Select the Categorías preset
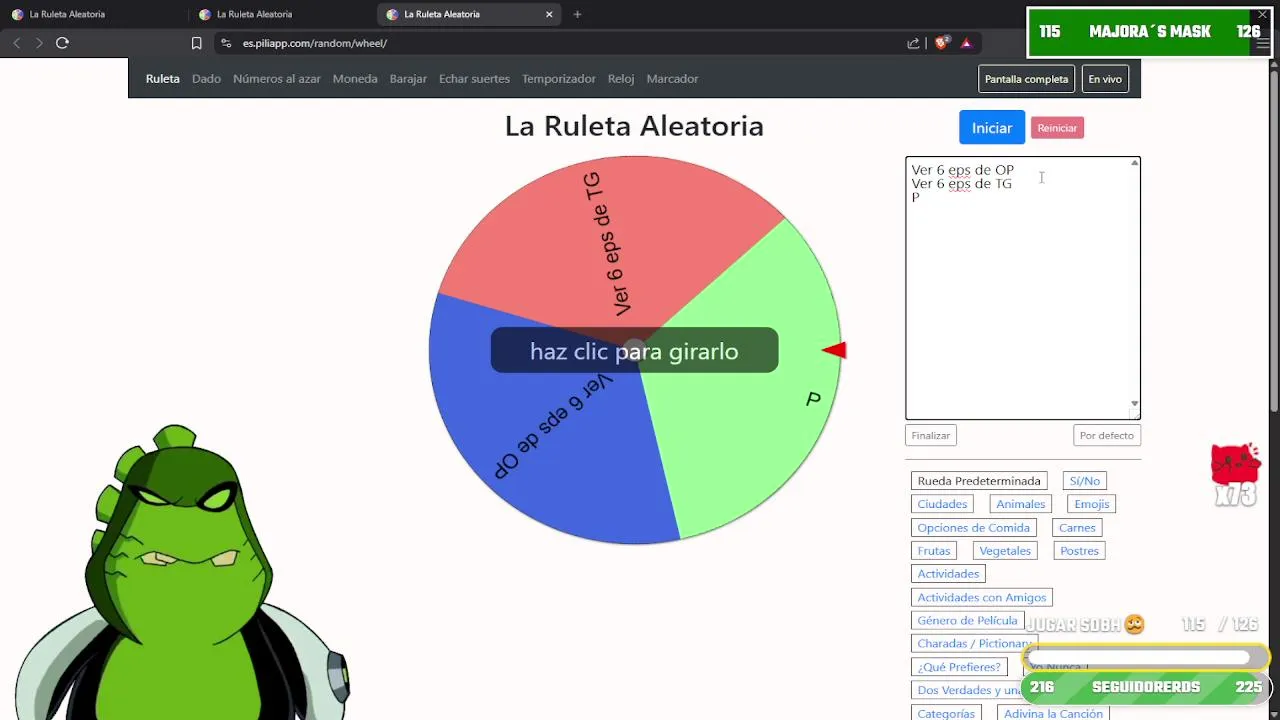 coord(946,713)
